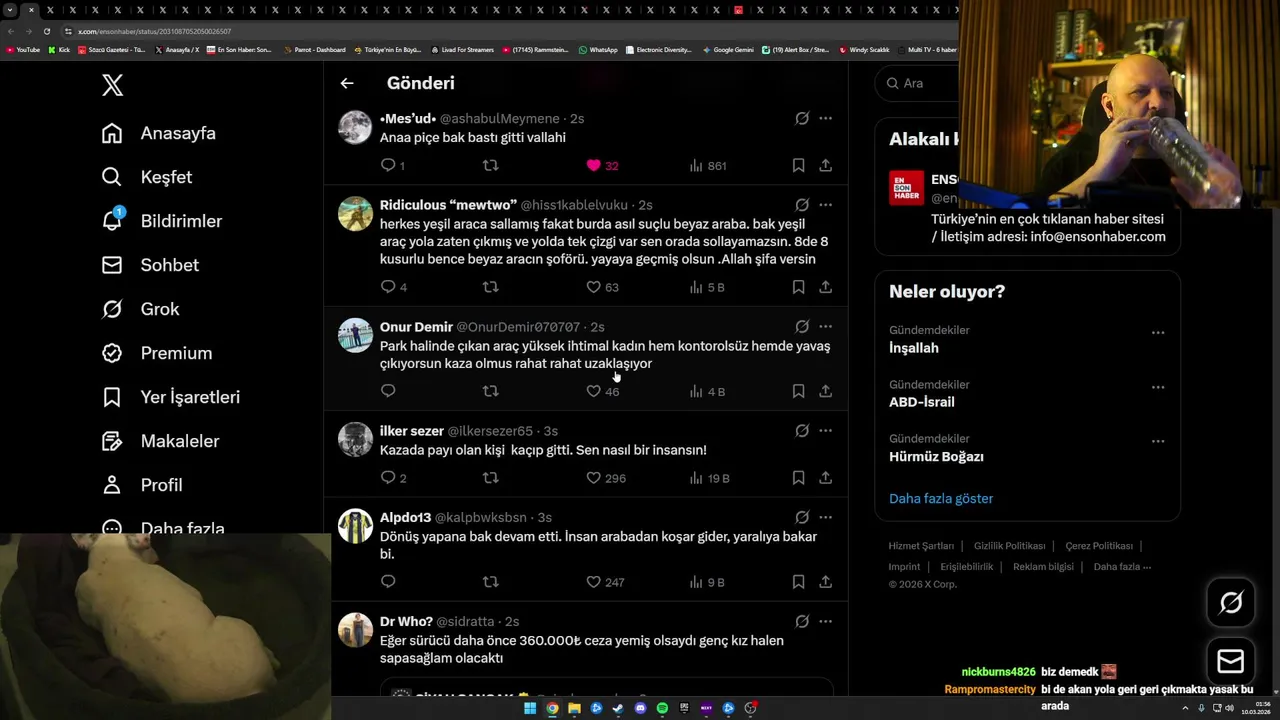Reply to the Mes'ud tweet
This screenshot has width=1280, height=720.
click(x=388, y=165)
